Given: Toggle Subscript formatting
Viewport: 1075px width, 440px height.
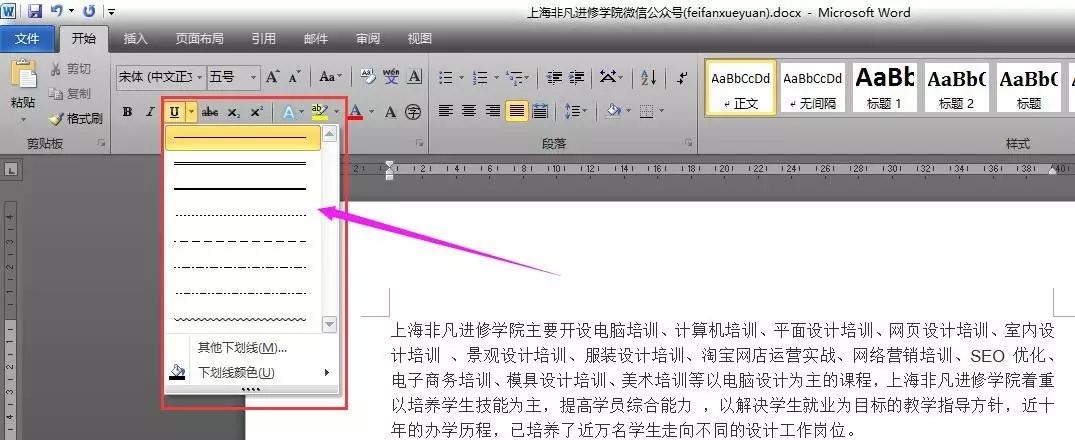Looking at the screenshot, I should tap(234, 112).
